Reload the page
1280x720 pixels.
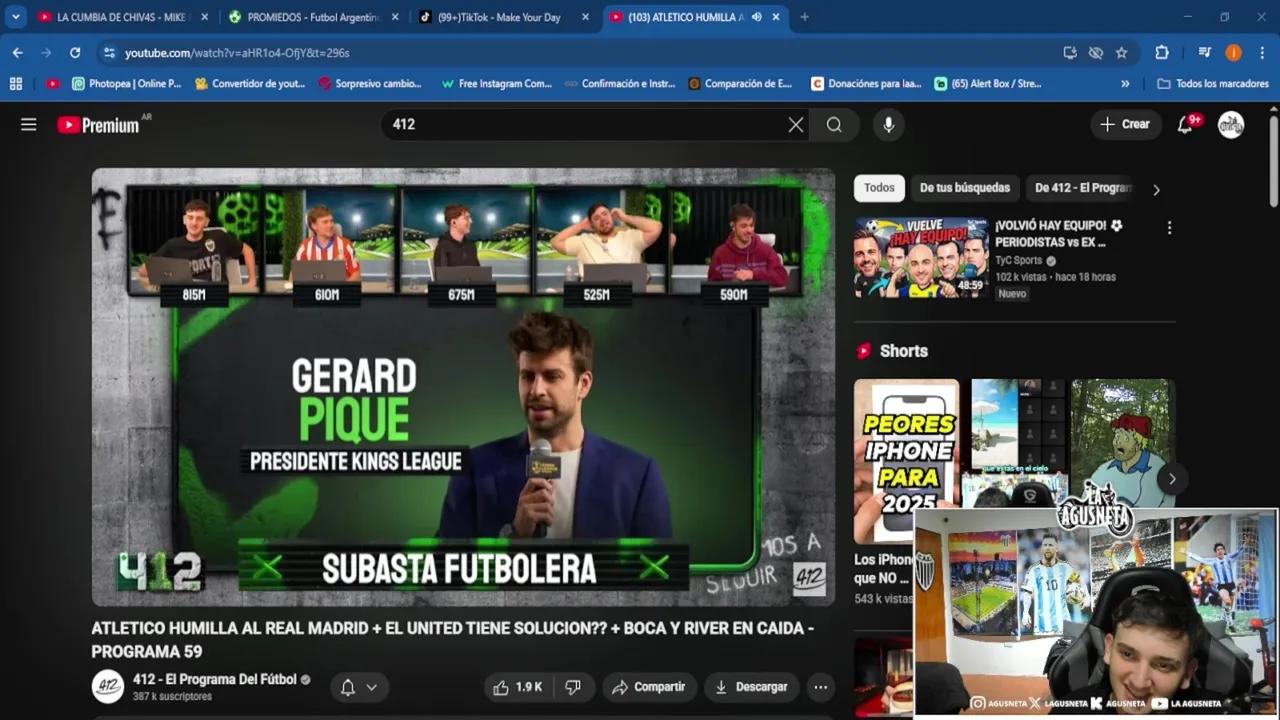(x=75, y=52)
